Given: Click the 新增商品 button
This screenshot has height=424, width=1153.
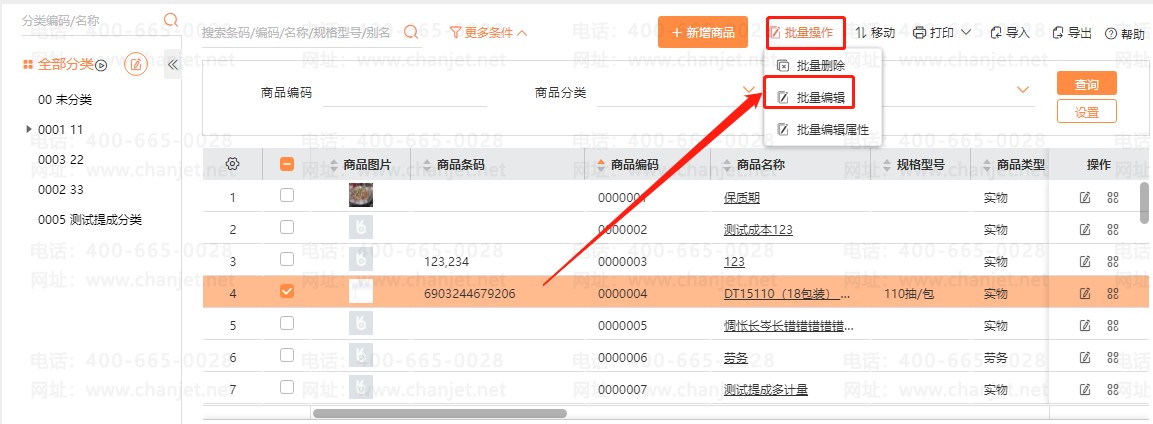Looking at the screenshot, I should [702, 32].
